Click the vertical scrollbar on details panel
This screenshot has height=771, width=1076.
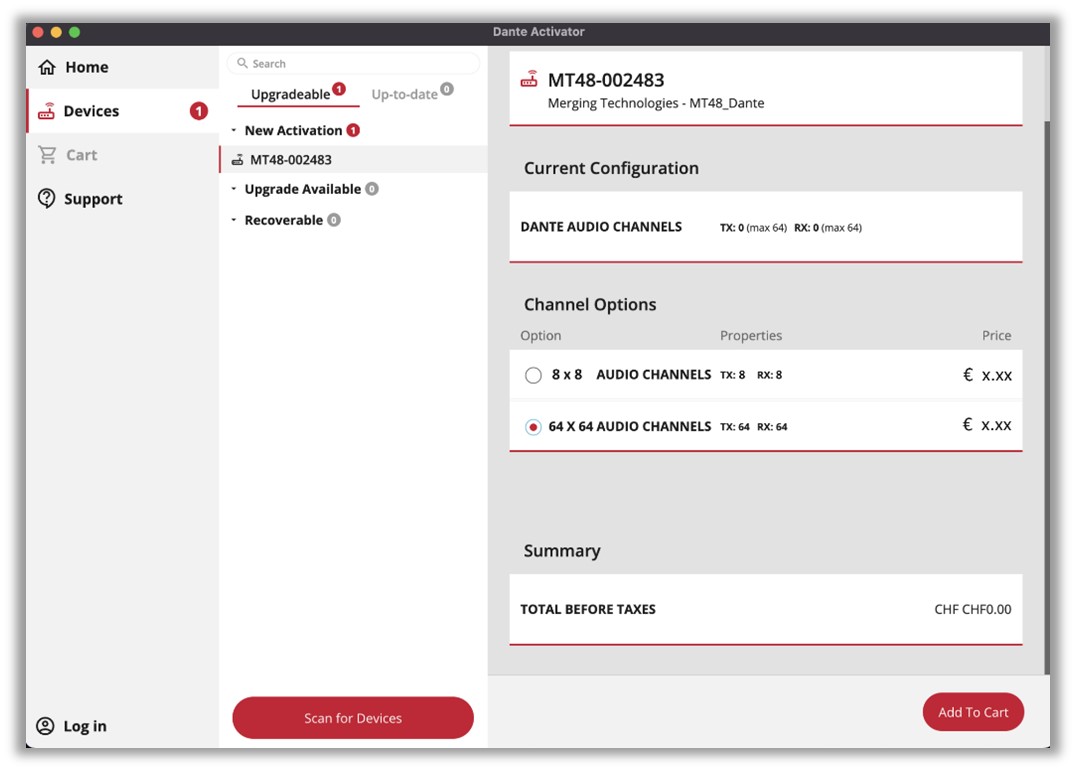click(1046, 400)
